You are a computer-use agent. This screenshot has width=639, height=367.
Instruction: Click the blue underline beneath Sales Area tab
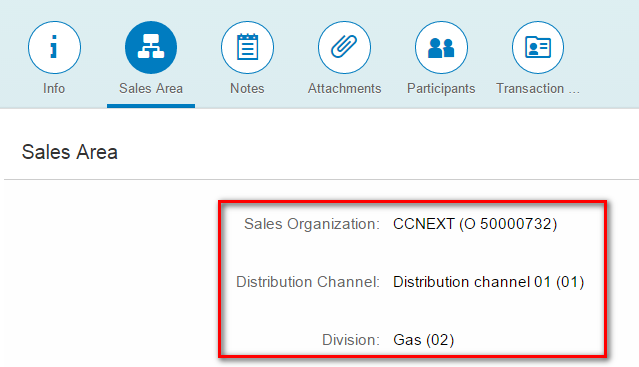(x=151, y=106)
